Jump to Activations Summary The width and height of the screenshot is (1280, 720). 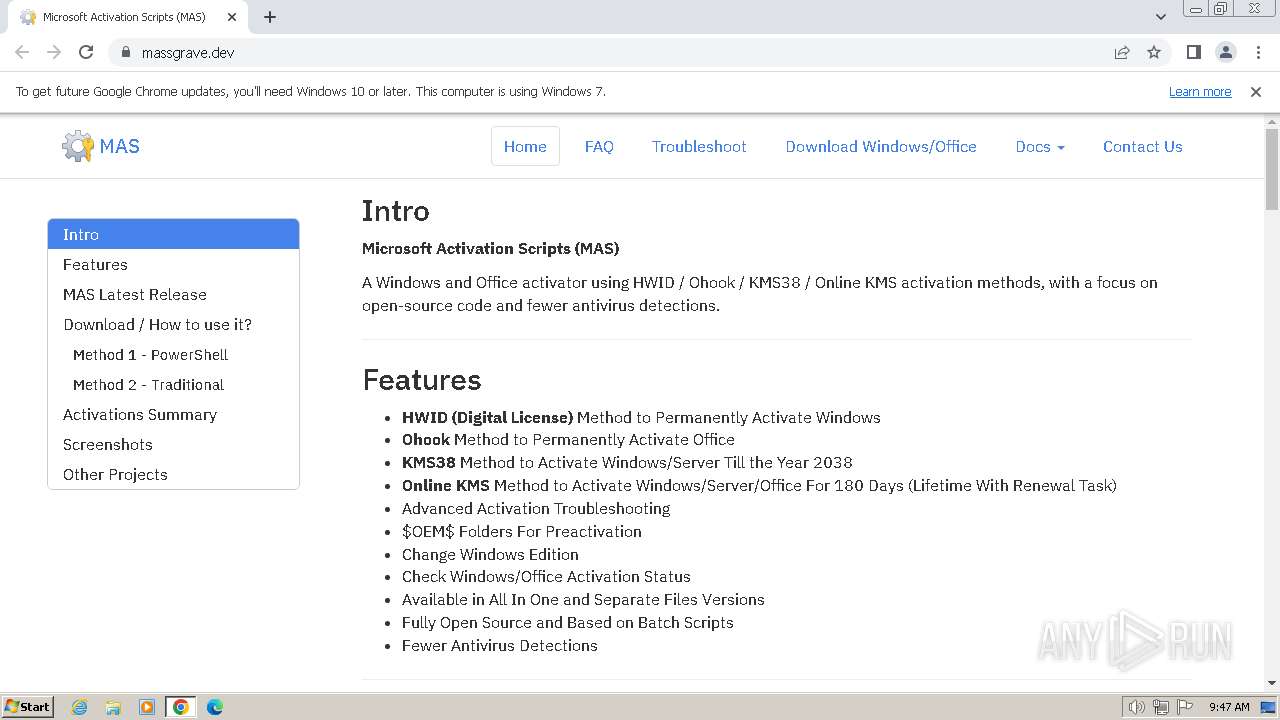[x=173, y=414]
